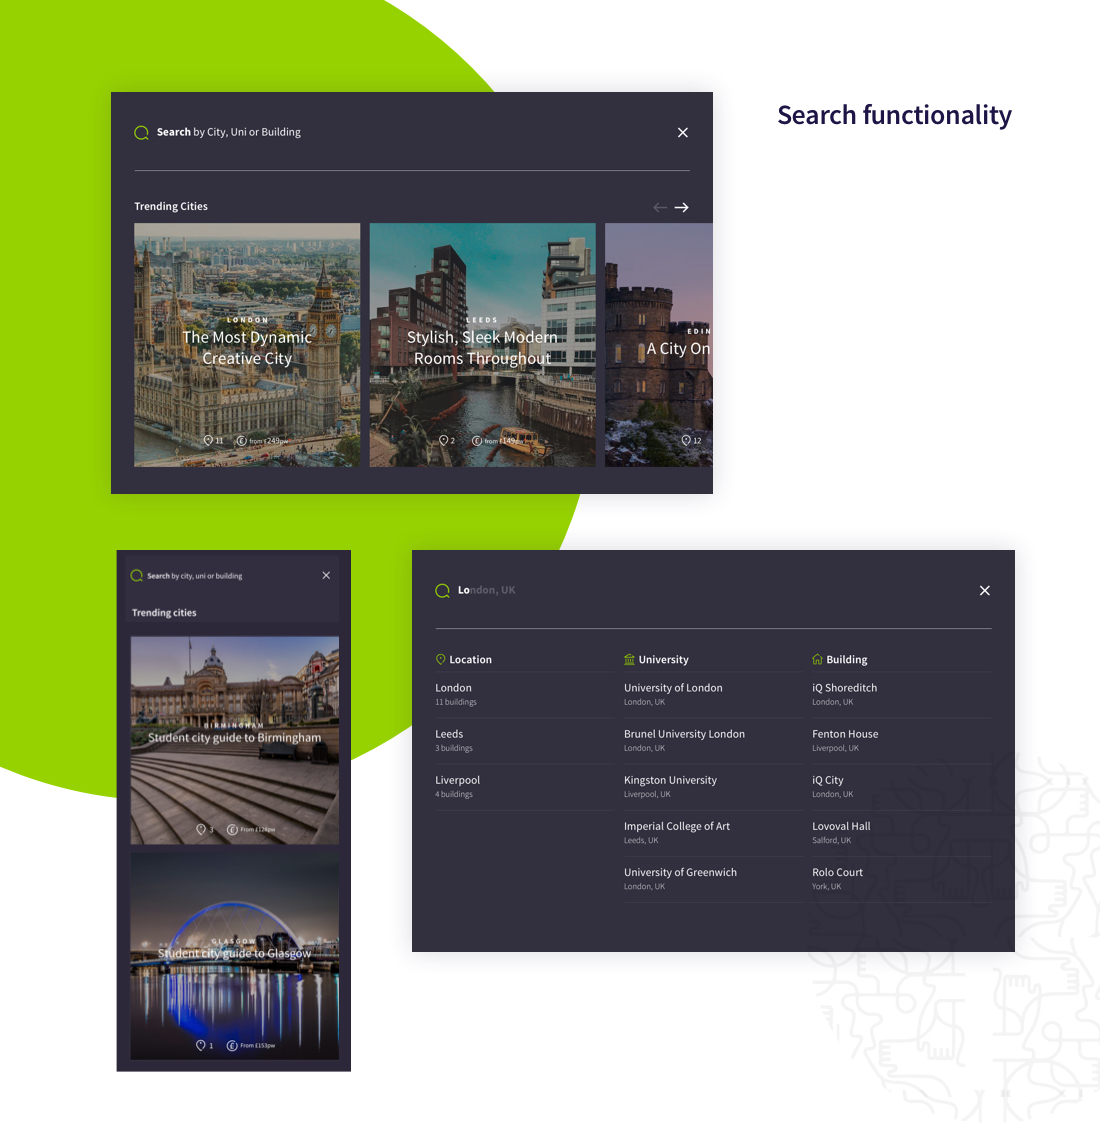Image resolution: width=1100 pixels, height=1123 pixels.
Task: Click the 'Location' column heading text
Action: 471,660
